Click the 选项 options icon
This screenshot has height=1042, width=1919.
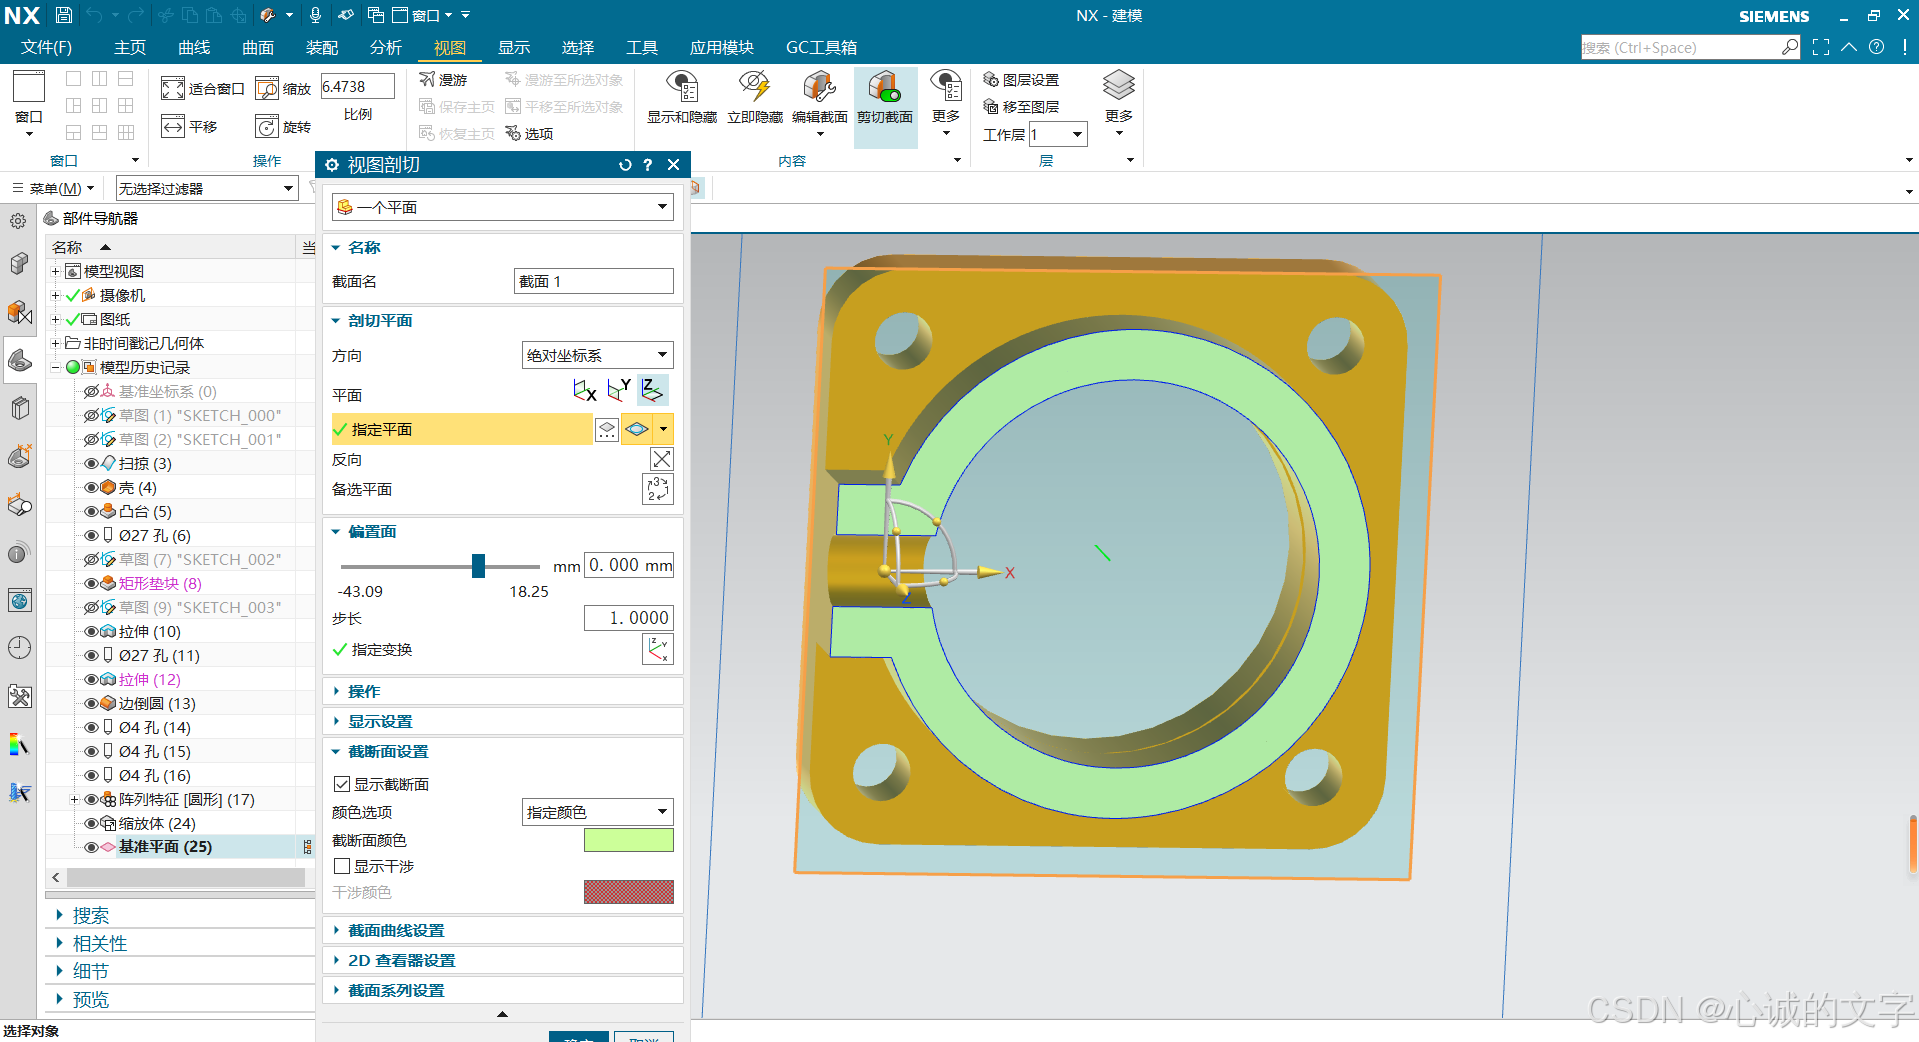click(514, 133)
